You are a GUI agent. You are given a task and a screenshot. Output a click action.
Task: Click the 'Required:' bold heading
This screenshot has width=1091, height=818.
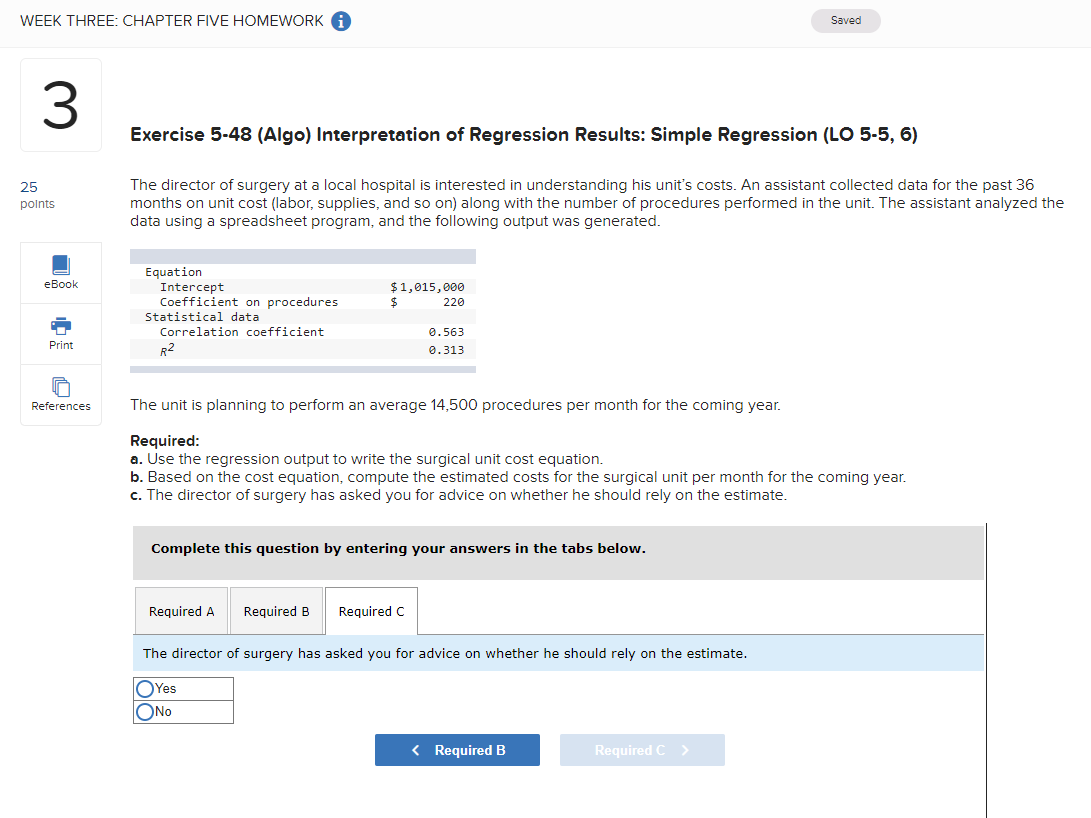click(165, 441)
